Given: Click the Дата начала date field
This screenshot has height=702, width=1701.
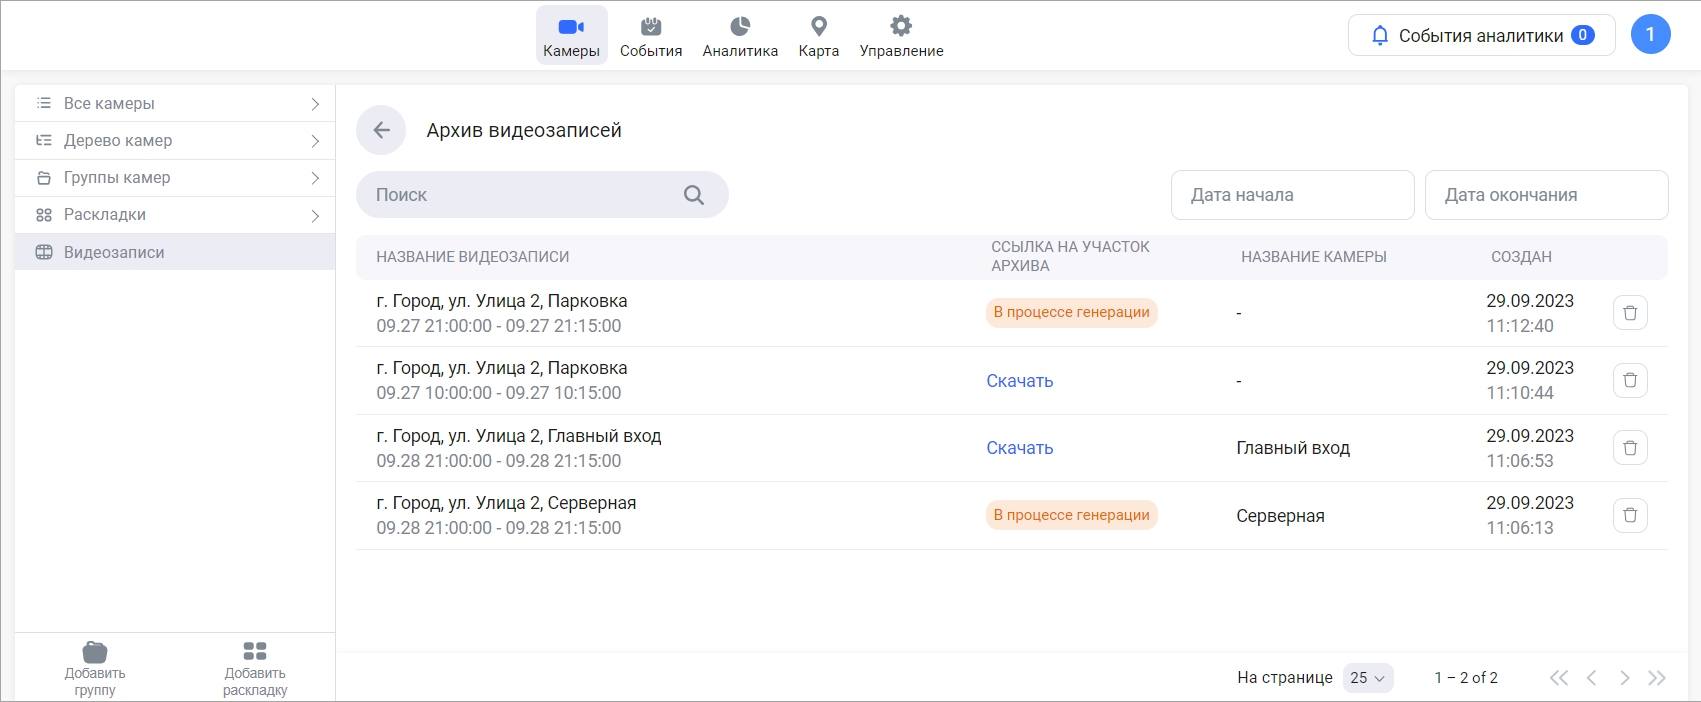Looking at the screenshot, I should coord(1292,195).
